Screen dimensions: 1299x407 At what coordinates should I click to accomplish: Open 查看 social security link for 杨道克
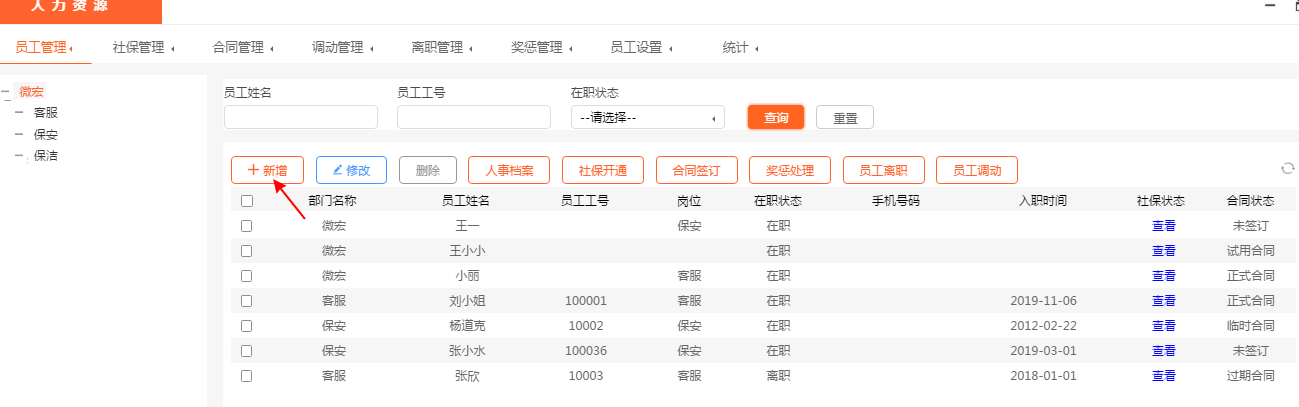pyautogui.click(x=1163, y=326)
